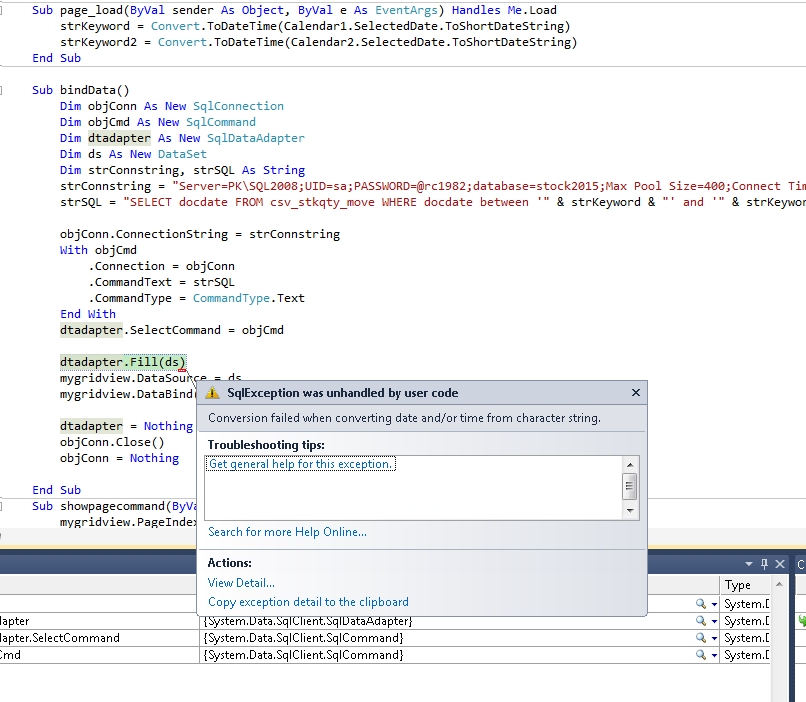Click 'dtadapter.SelectCommand = objCmd' line
The width and height of the screenshot is (806, 702).
(172, 330)
